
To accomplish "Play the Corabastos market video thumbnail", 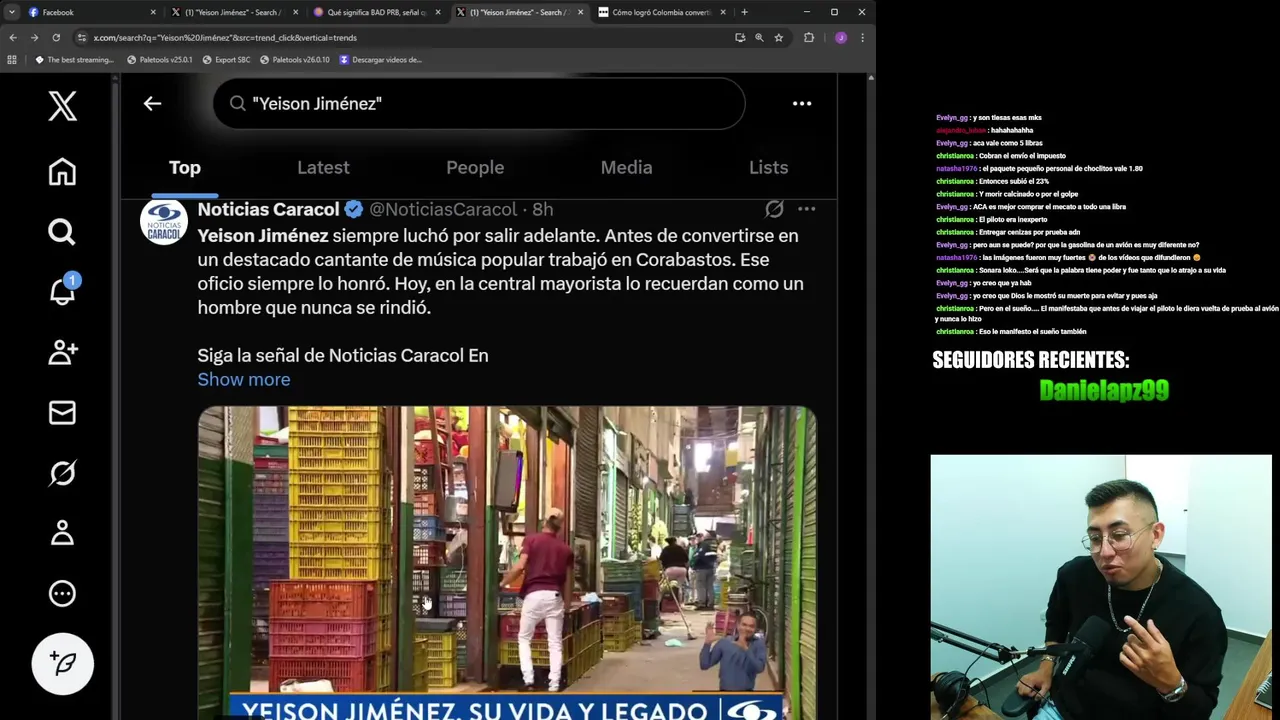I will (x=507, y=562).
